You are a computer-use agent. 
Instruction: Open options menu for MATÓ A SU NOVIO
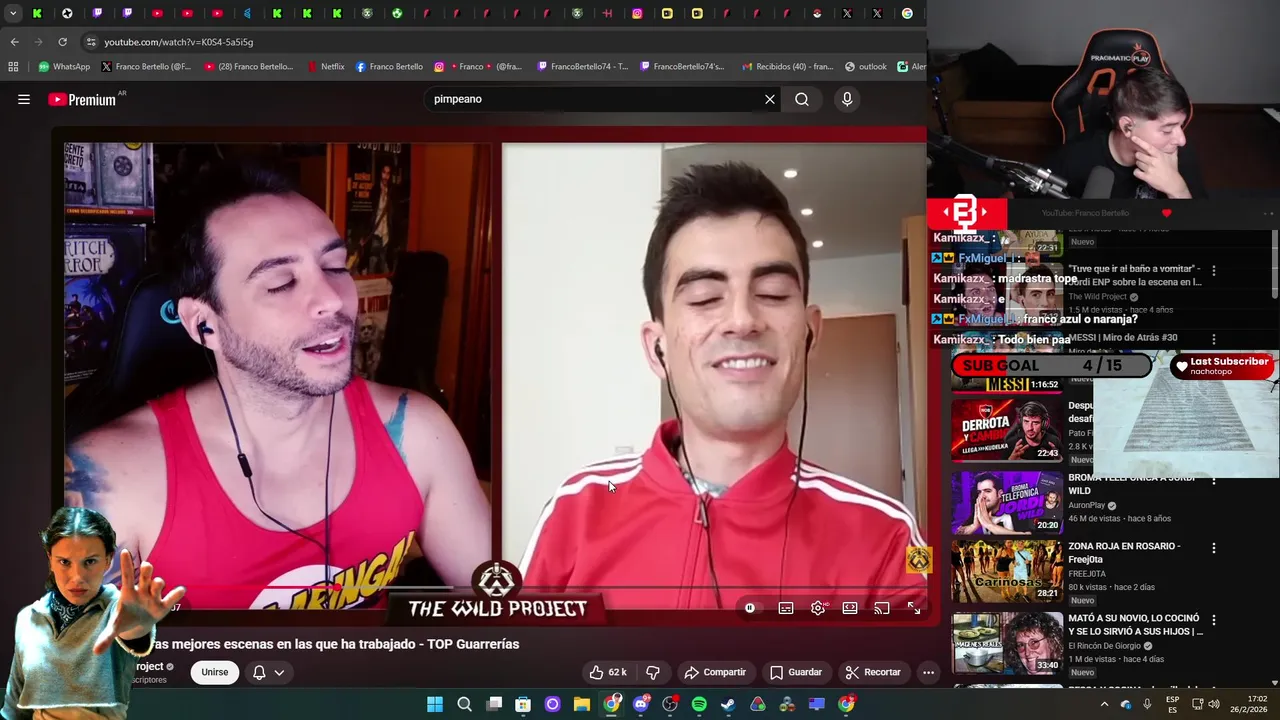click(x=1213, y=620)
